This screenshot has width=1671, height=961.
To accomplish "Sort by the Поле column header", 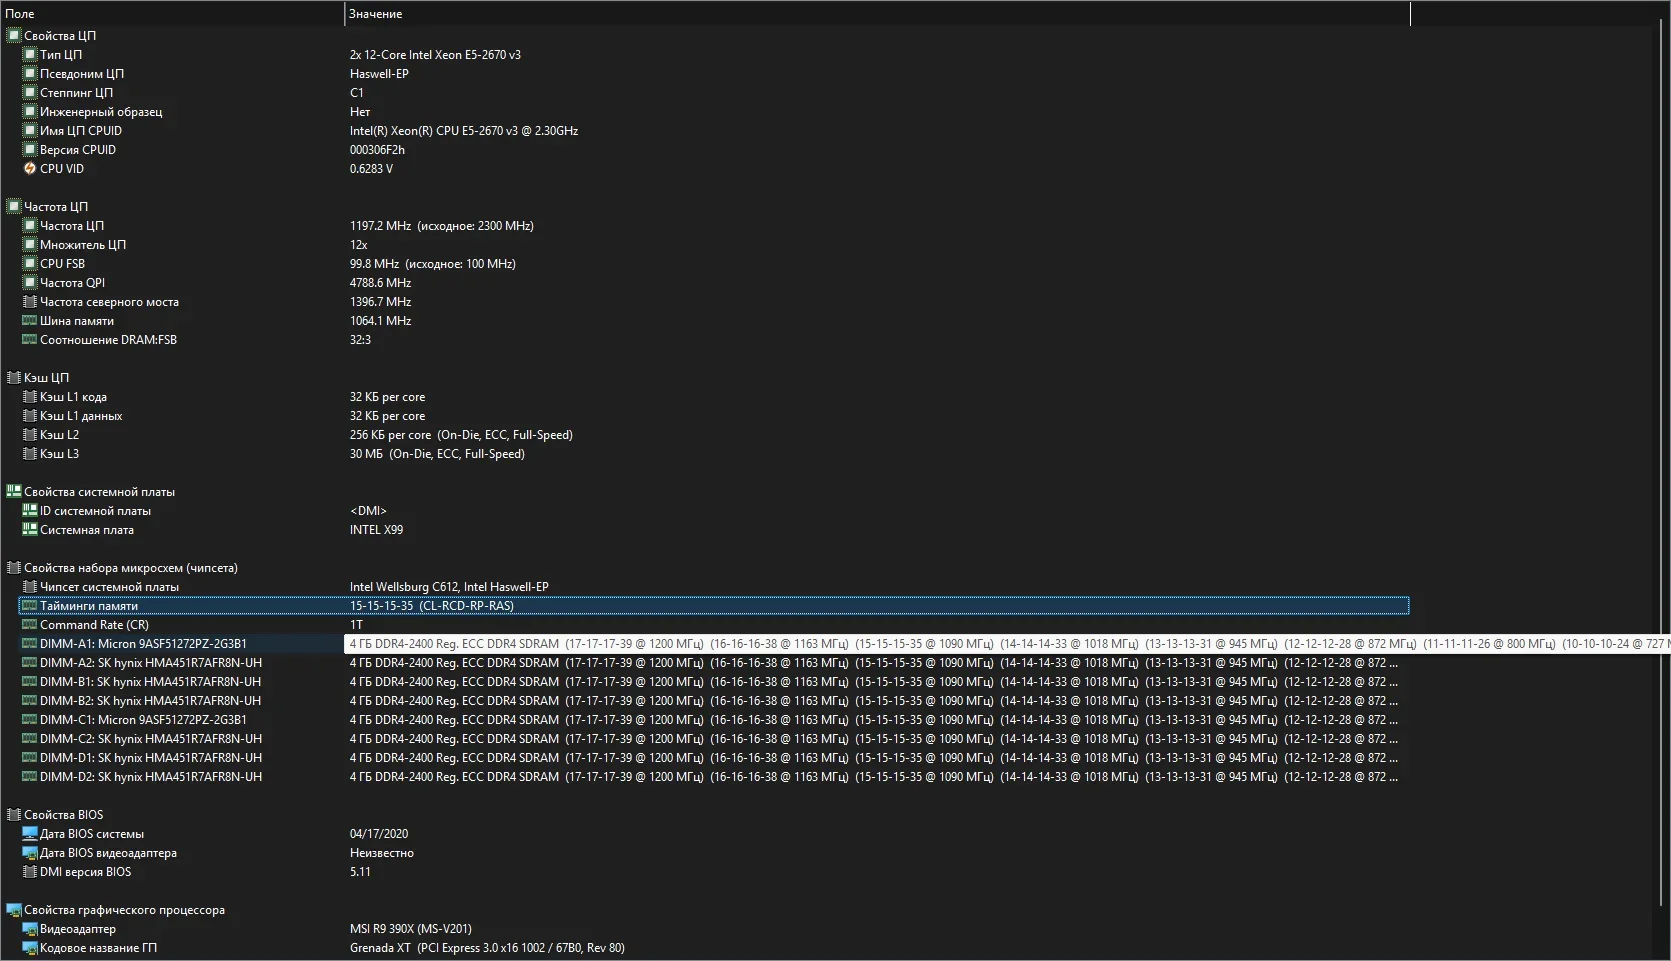I will 172,14.
